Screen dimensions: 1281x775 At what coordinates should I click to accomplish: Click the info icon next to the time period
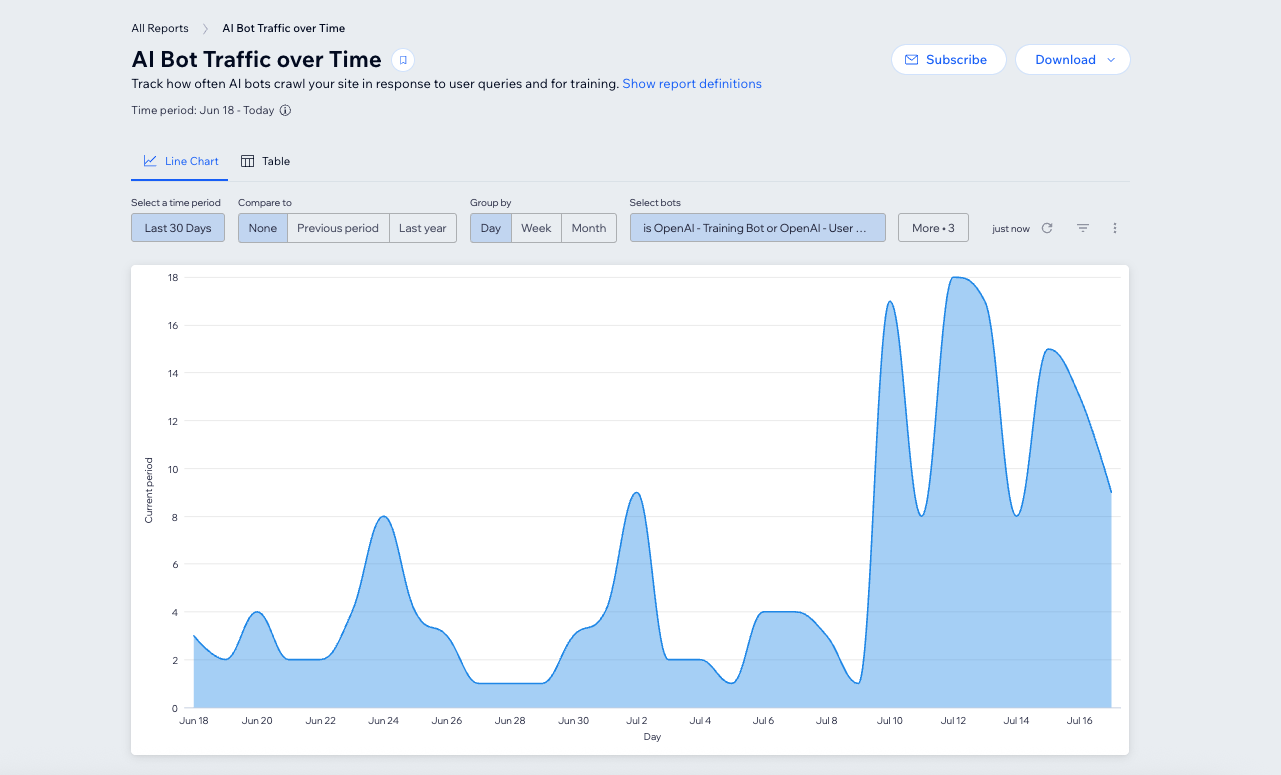click(285, 110)
